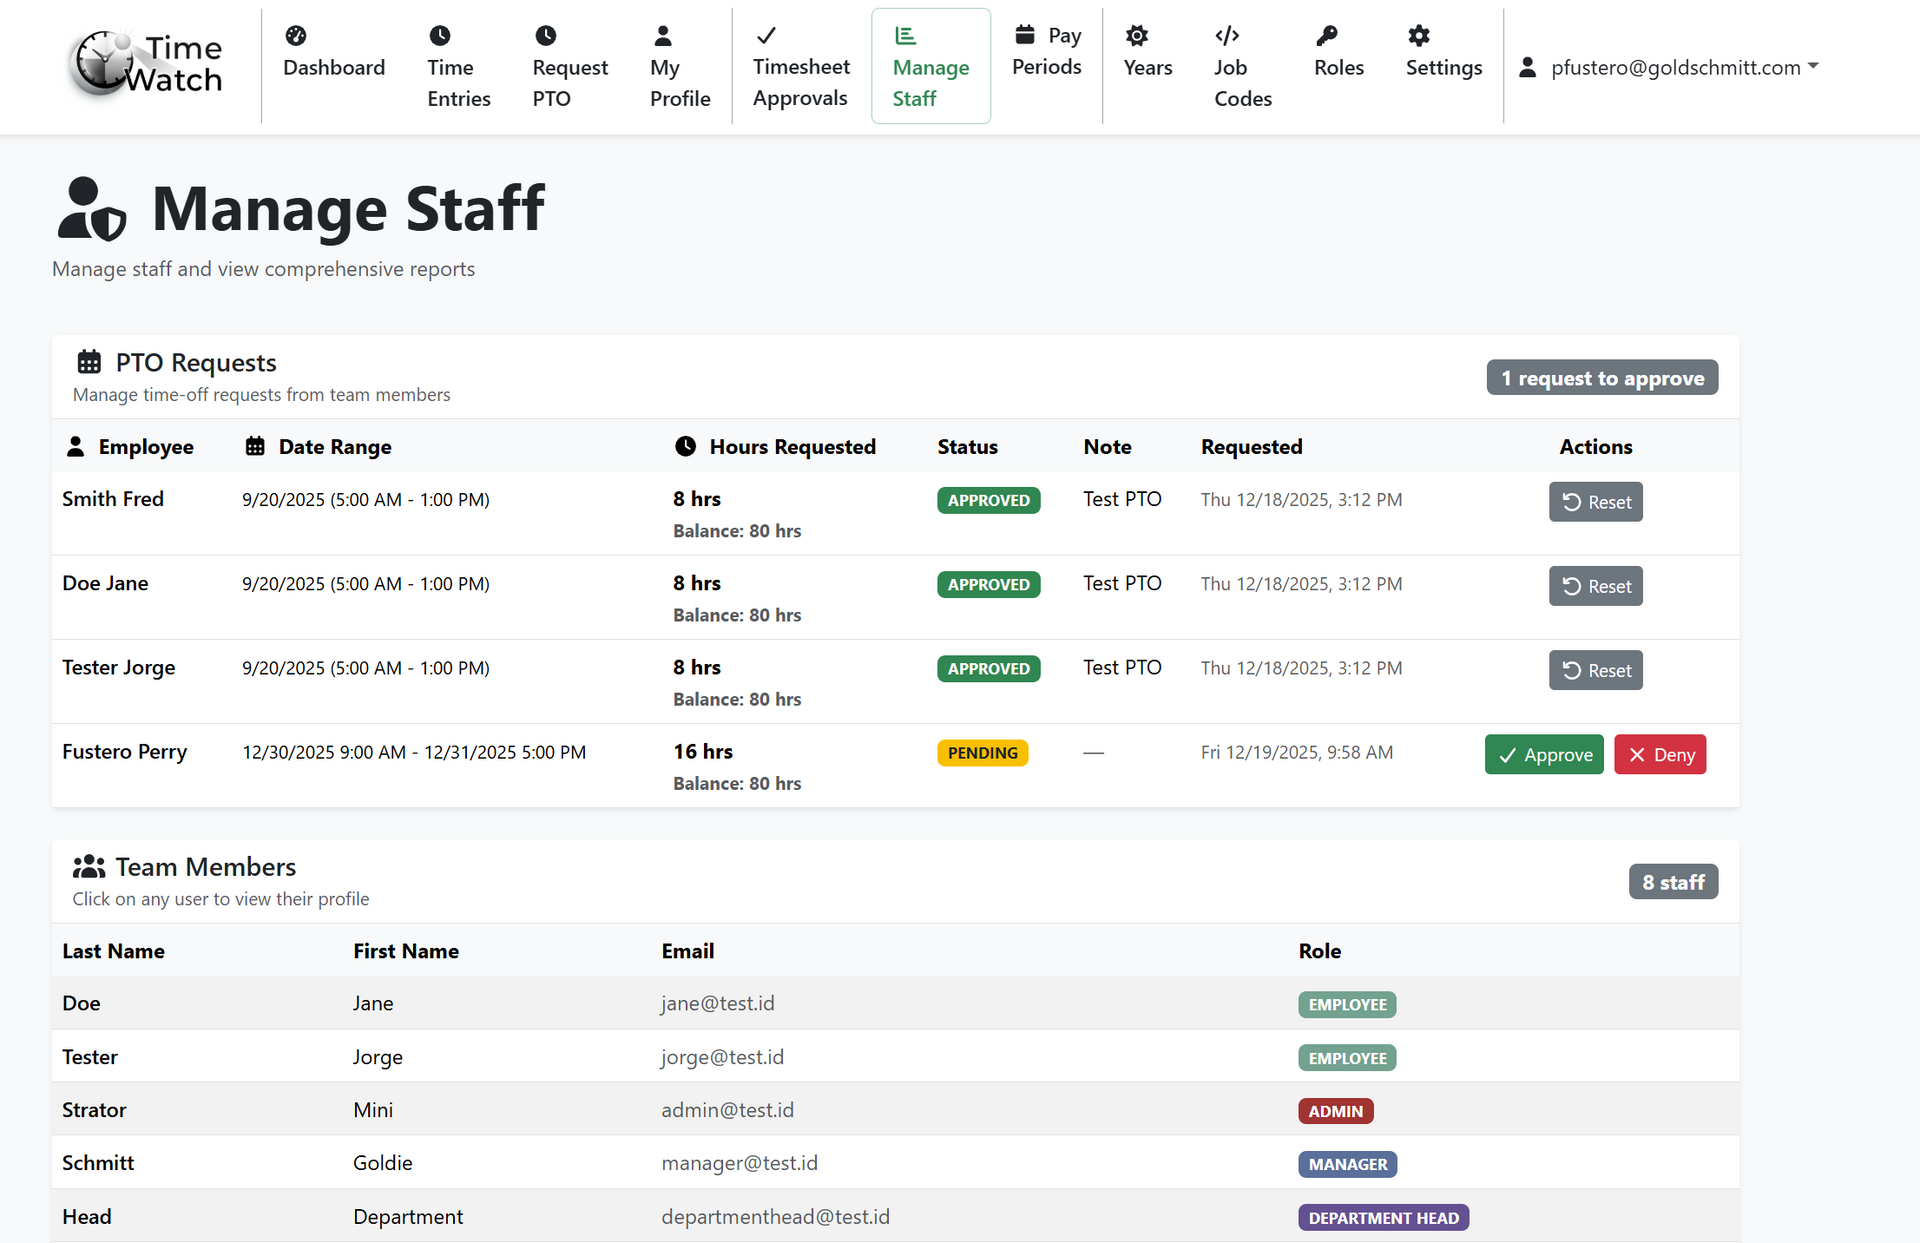Approve Fustero Perry's PTO request
This screenshot has height=1243, width=1920.
coord(1544,755)
